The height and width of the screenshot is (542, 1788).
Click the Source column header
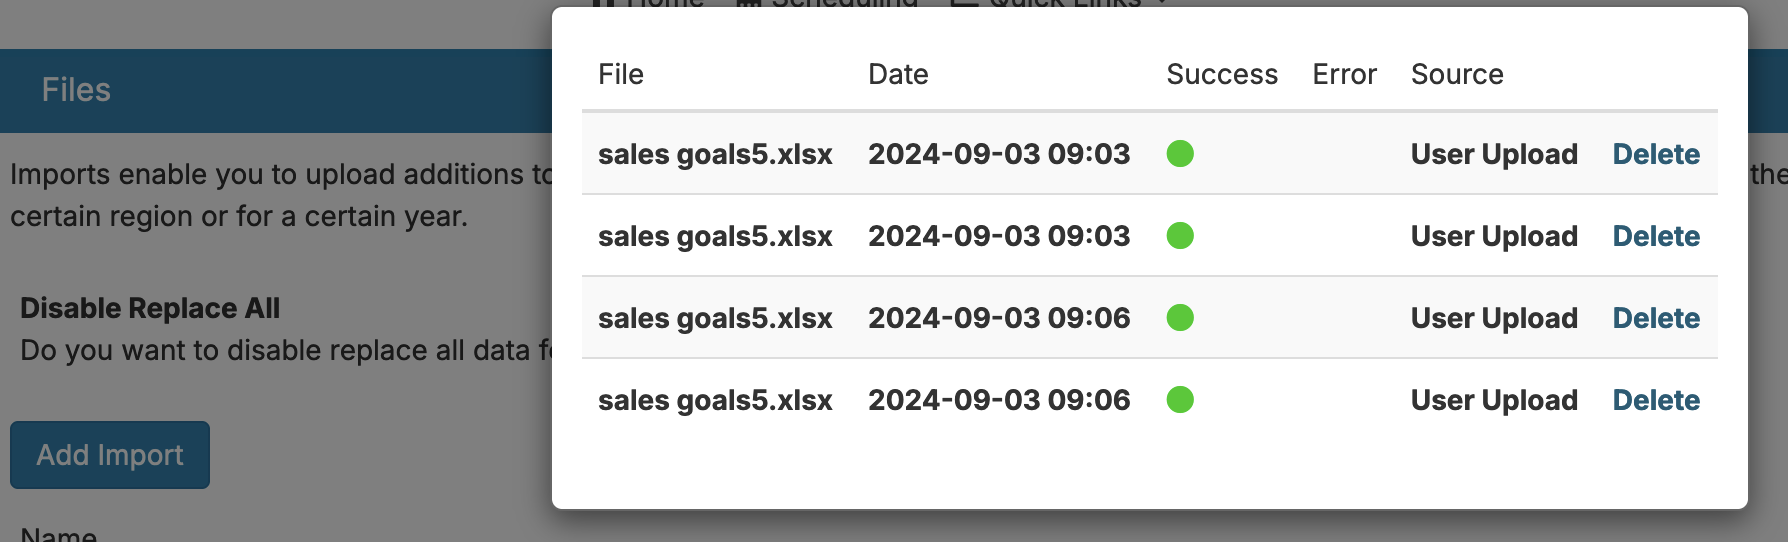click(1457, 74)
